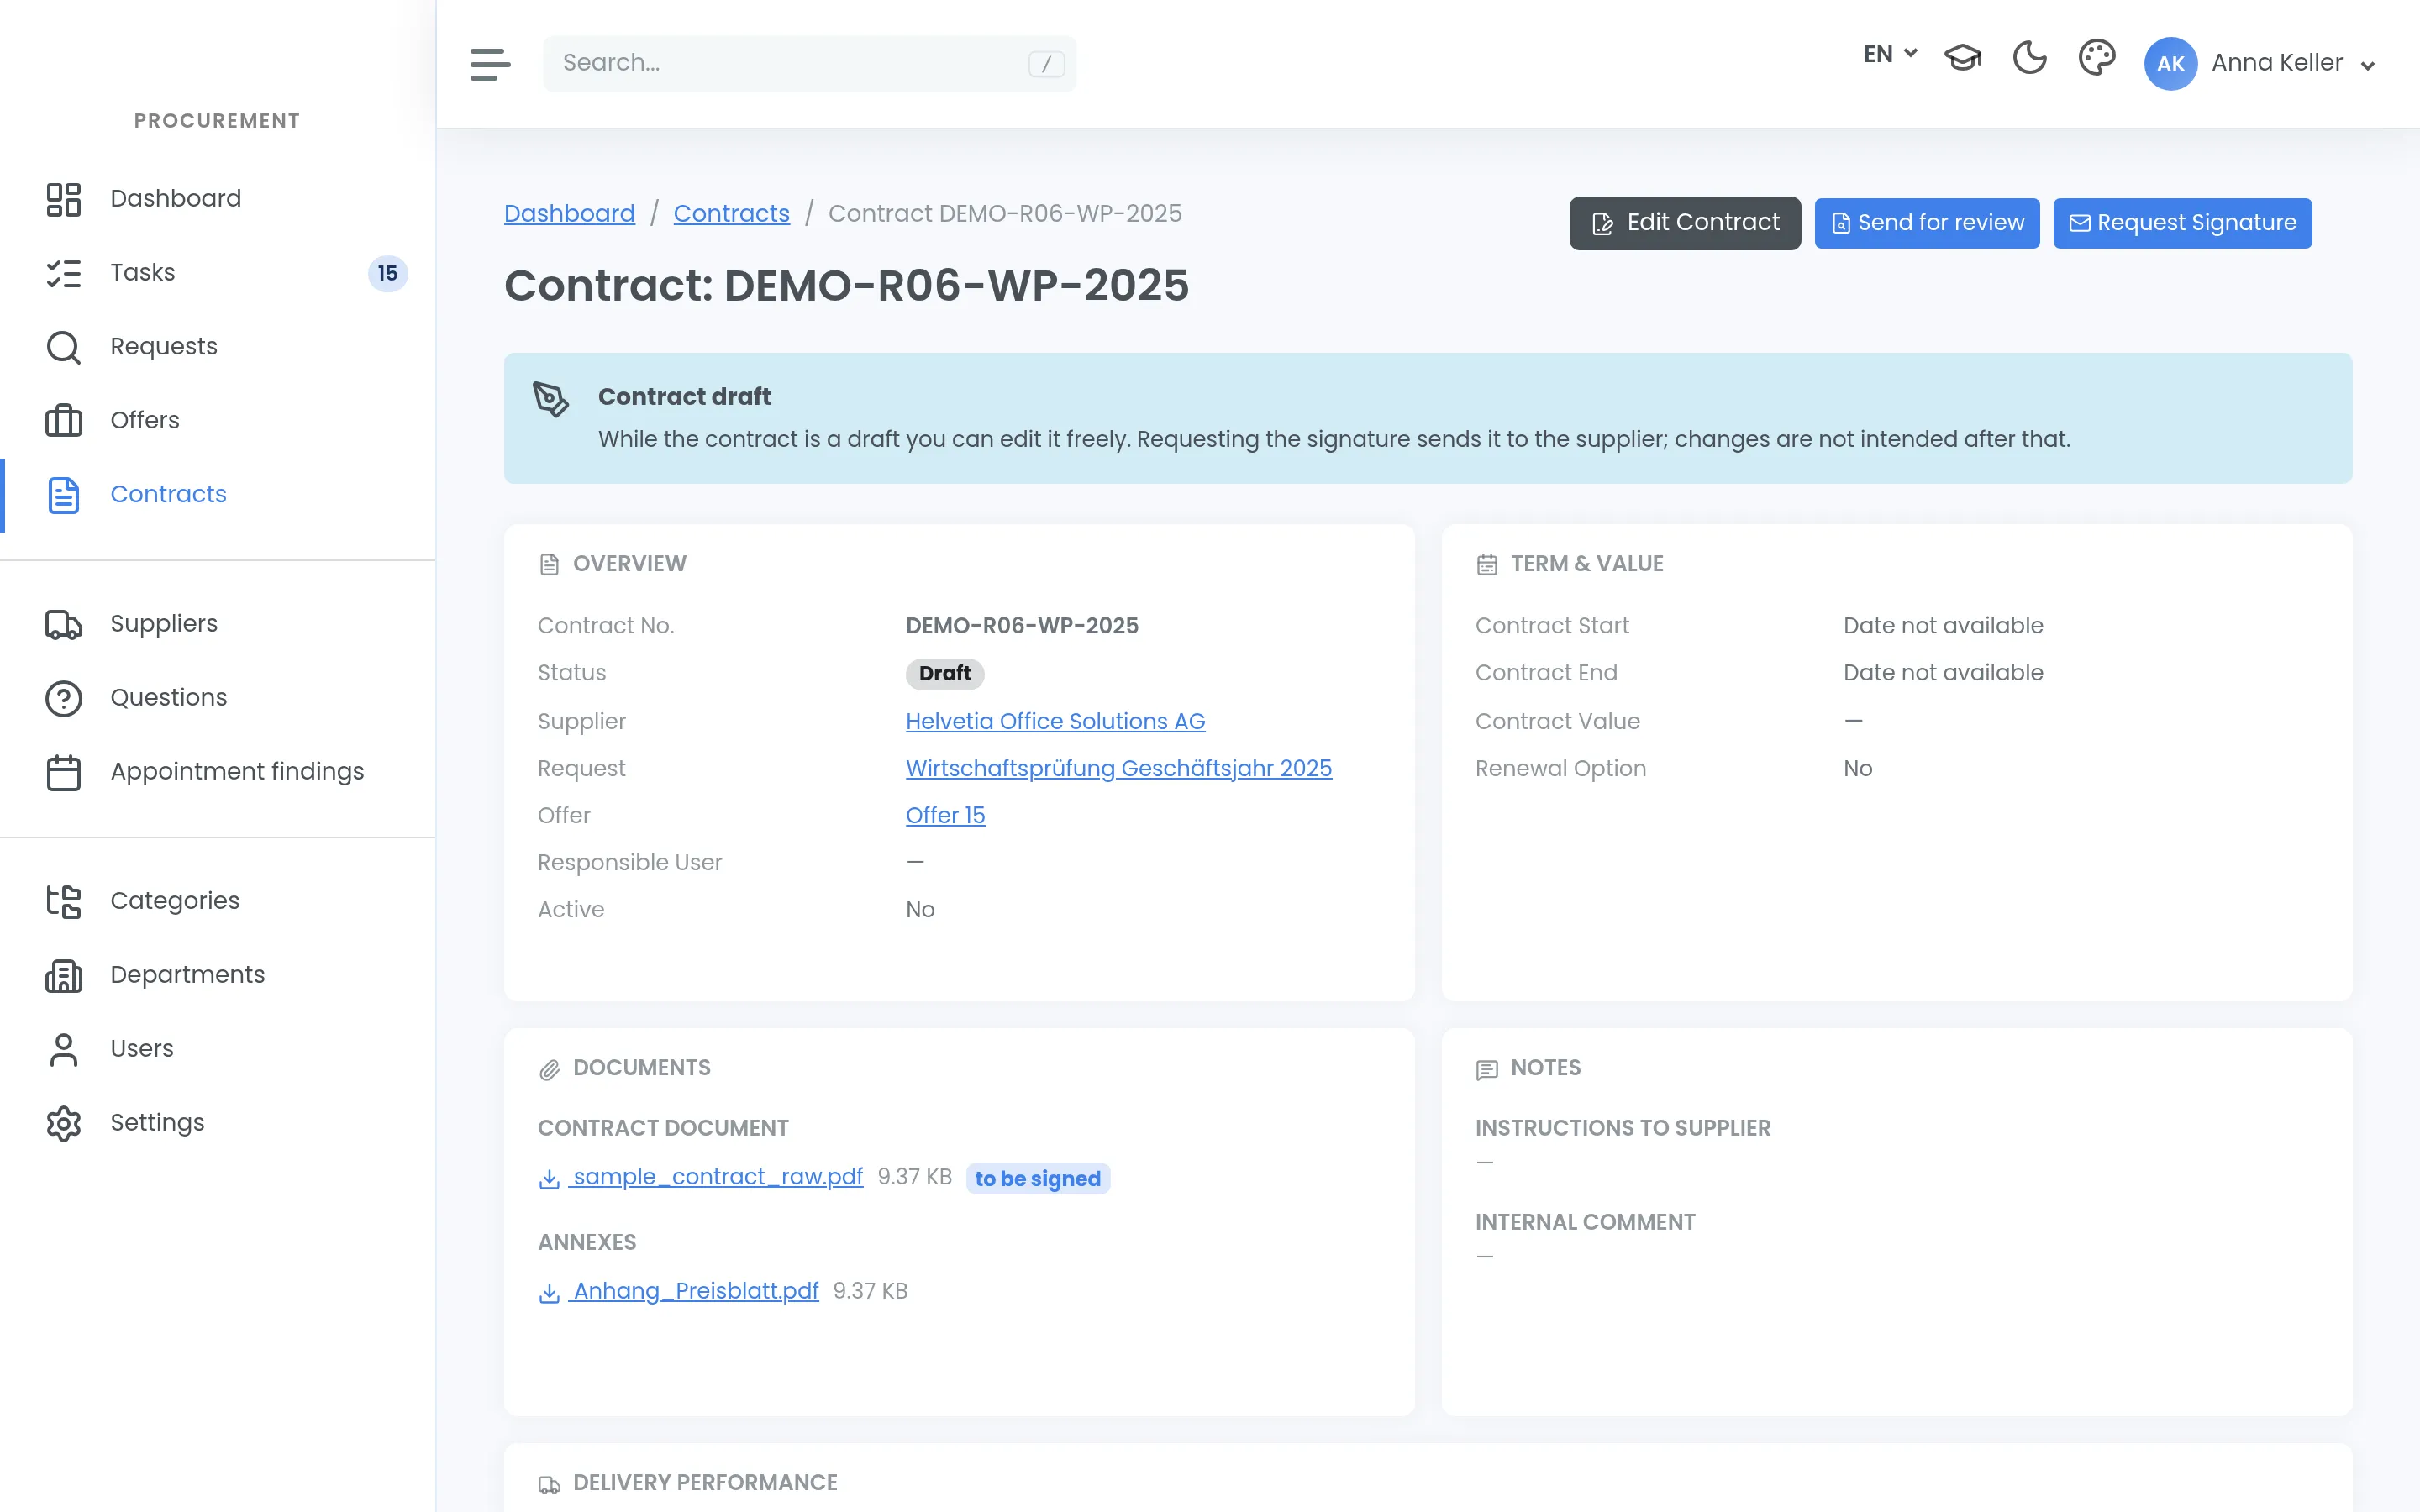Click the download icon beside Anhang_Preisblatt.pdf
This screenshot has height=1512, width=2420.
tap(549, 1293)
